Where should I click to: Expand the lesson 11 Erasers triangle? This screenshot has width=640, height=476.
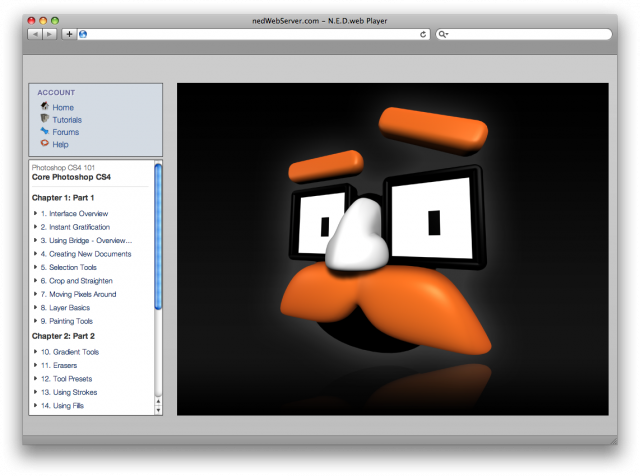[36, 365]
